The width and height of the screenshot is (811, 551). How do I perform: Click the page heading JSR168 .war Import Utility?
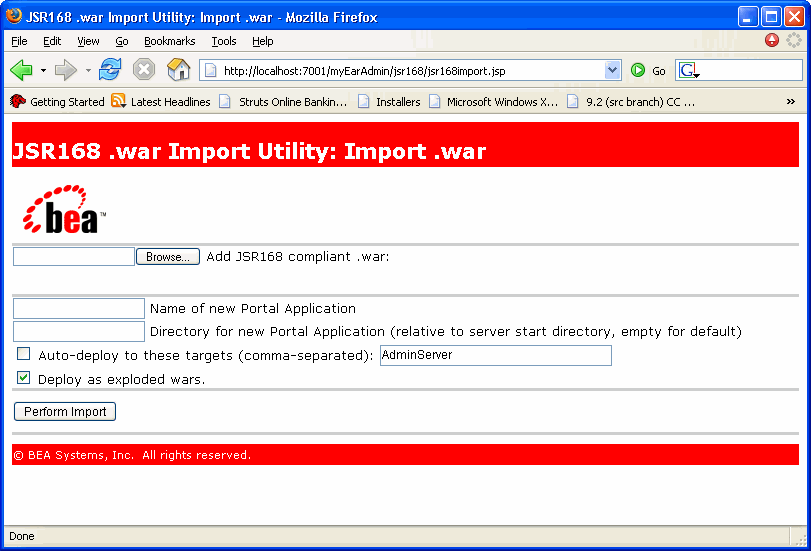[x=249, y=151]
